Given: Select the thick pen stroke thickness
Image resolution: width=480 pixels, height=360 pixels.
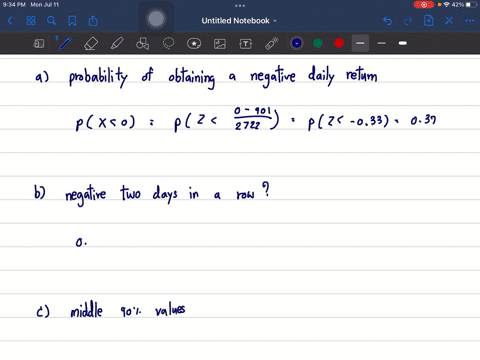Looking at the screenshot, I should point(403,43).
